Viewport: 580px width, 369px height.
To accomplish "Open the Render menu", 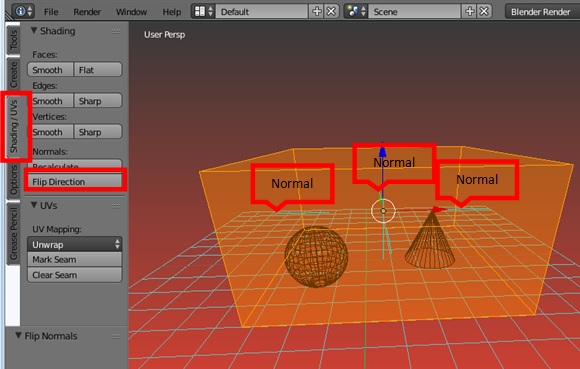I will [x=87, y=12].
